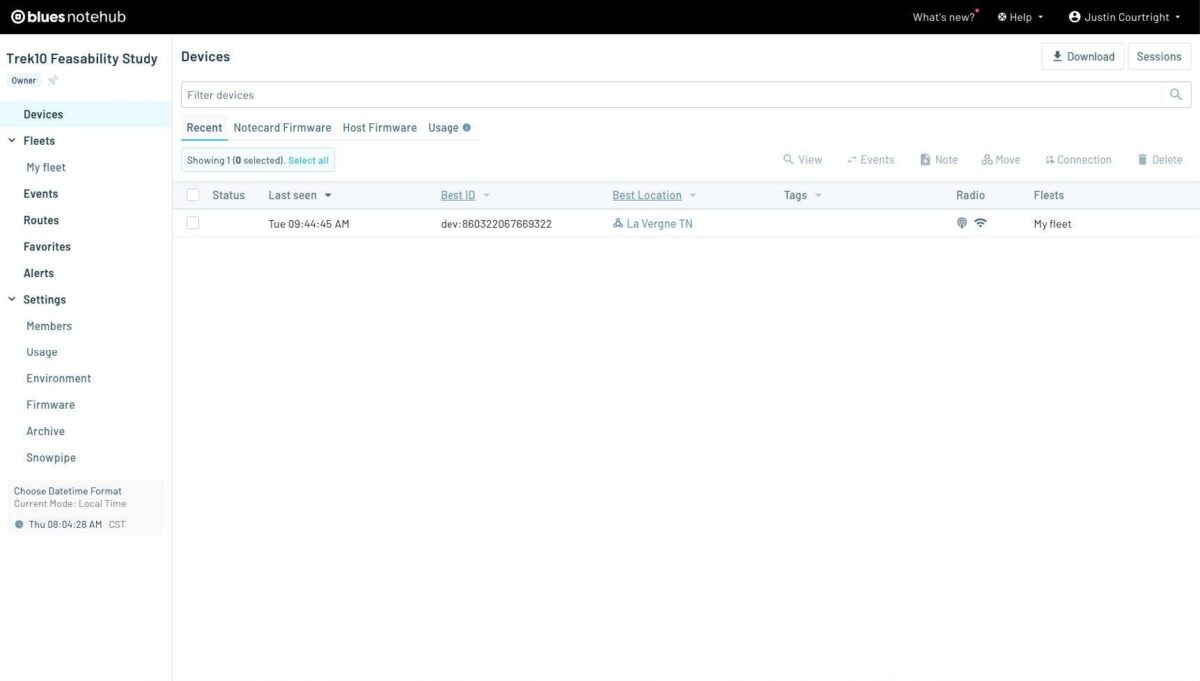Viewport: 1200px width, 681px height.
Task: Click the Delete trash icon
Action: click(1142, 160)
